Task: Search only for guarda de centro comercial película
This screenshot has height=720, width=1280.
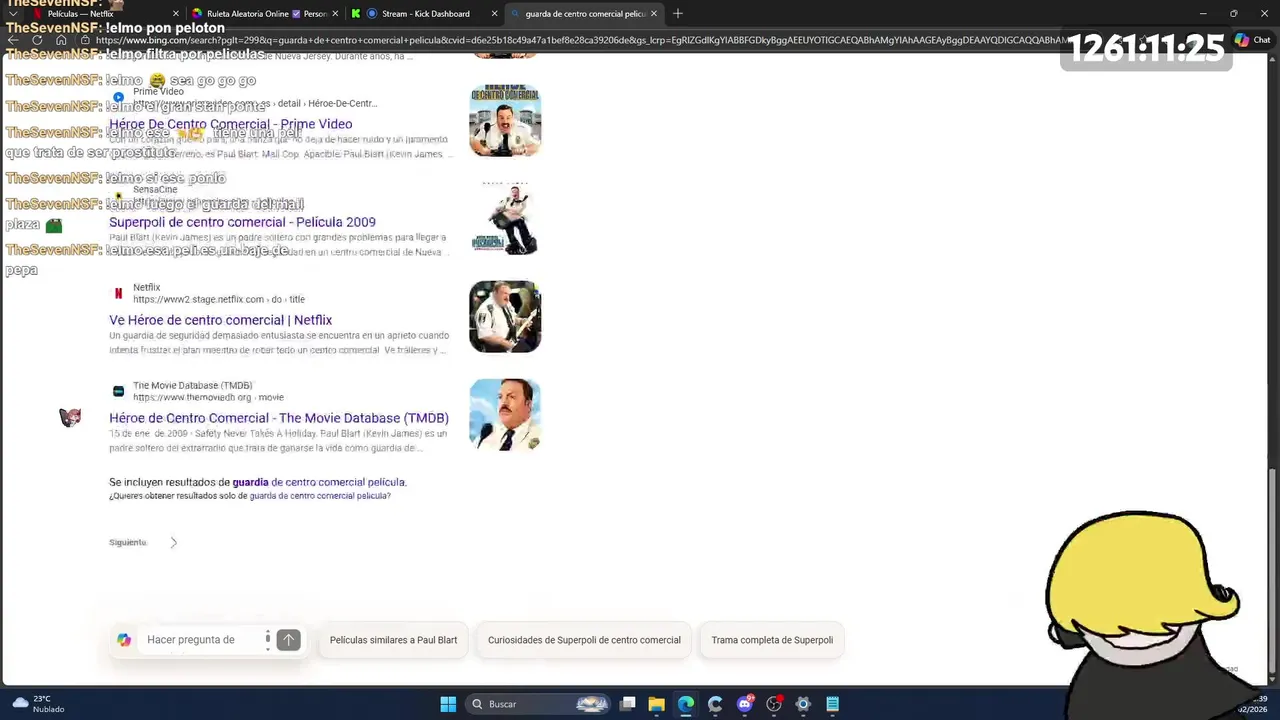Action: (319, 496)
